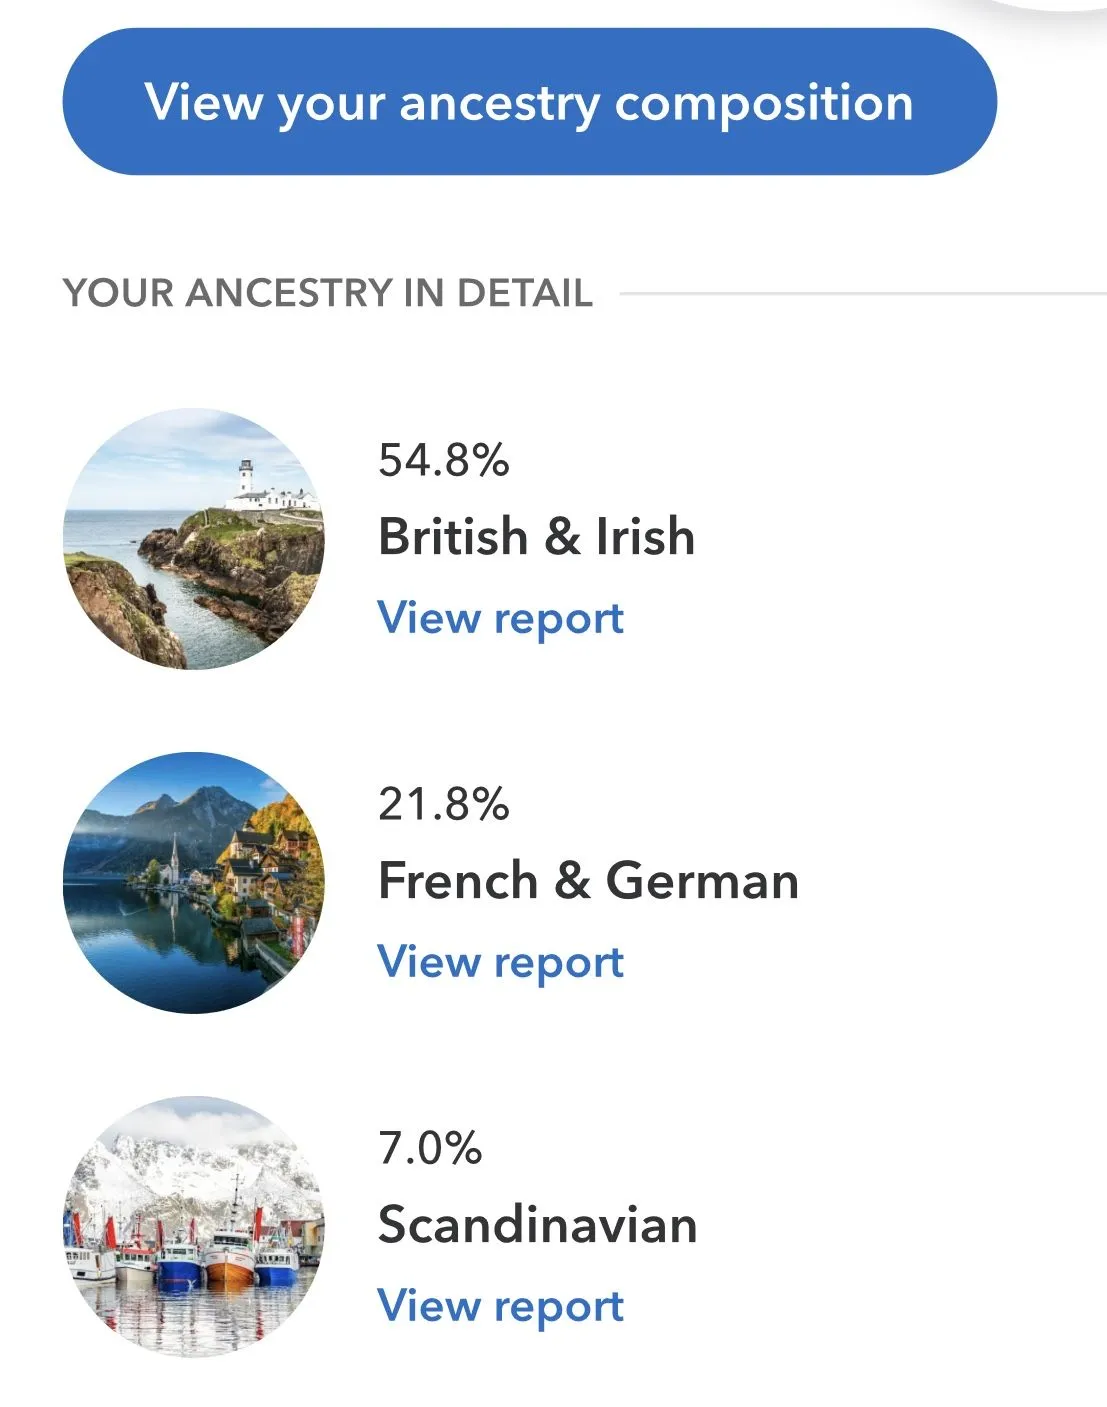Open the Scandinavian View report link

500,1306
